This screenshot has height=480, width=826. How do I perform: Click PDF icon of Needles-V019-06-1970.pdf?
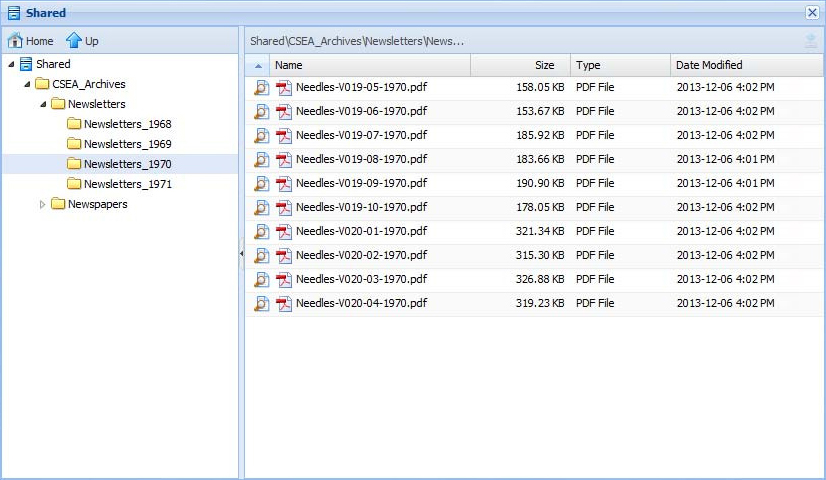tap(284, 111)
